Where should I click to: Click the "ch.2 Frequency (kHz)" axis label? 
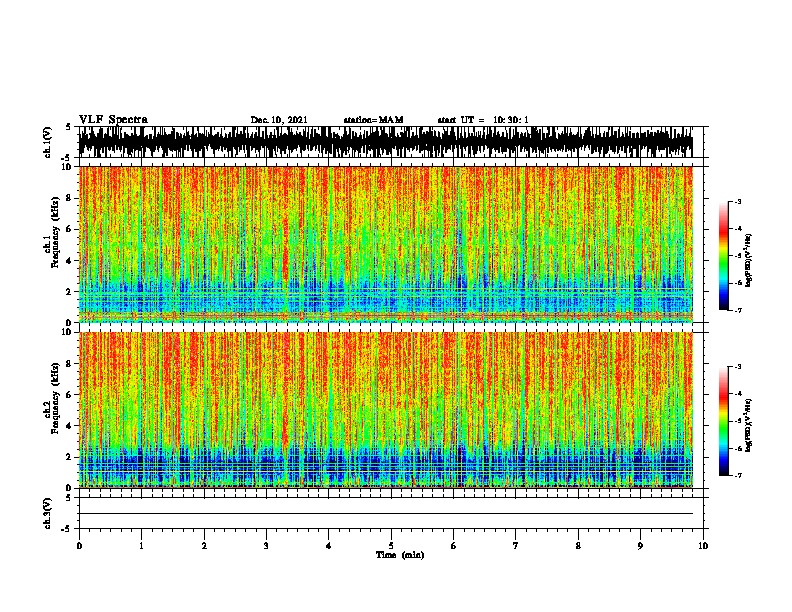tap(51, 398)
